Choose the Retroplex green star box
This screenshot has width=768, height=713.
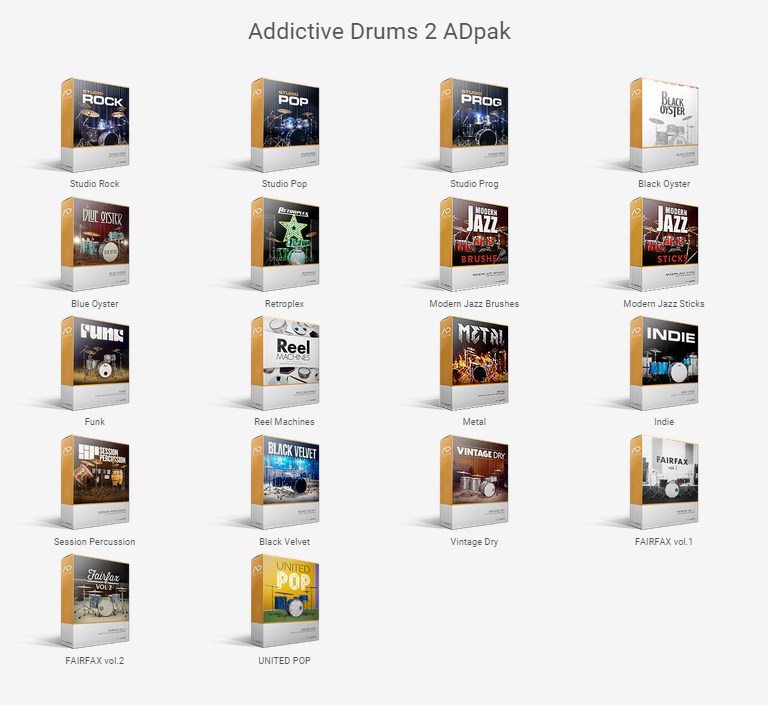[285, 244]
